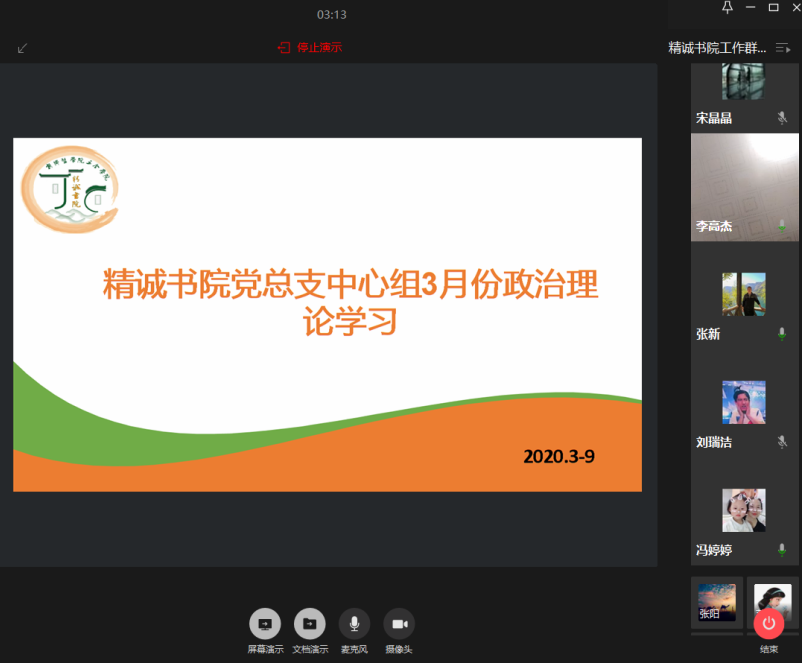The width and height of the screenshot is (802, 663).
Task: Click the green mic icon beside 张新
Action: click(782, 334)
